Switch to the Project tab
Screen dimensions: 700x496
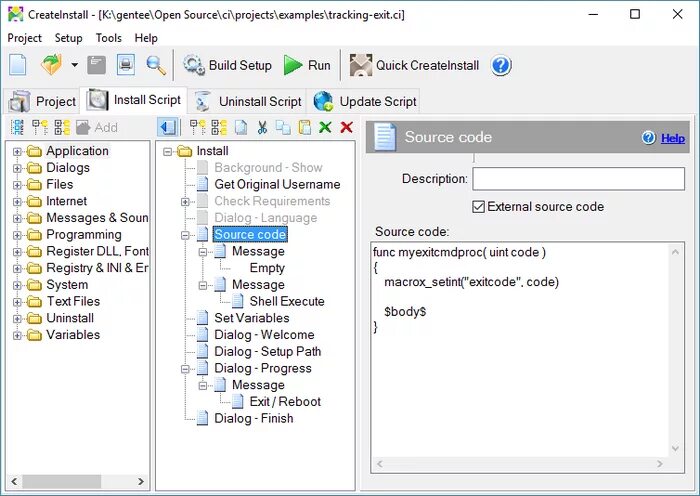click(x=42, y=101)
